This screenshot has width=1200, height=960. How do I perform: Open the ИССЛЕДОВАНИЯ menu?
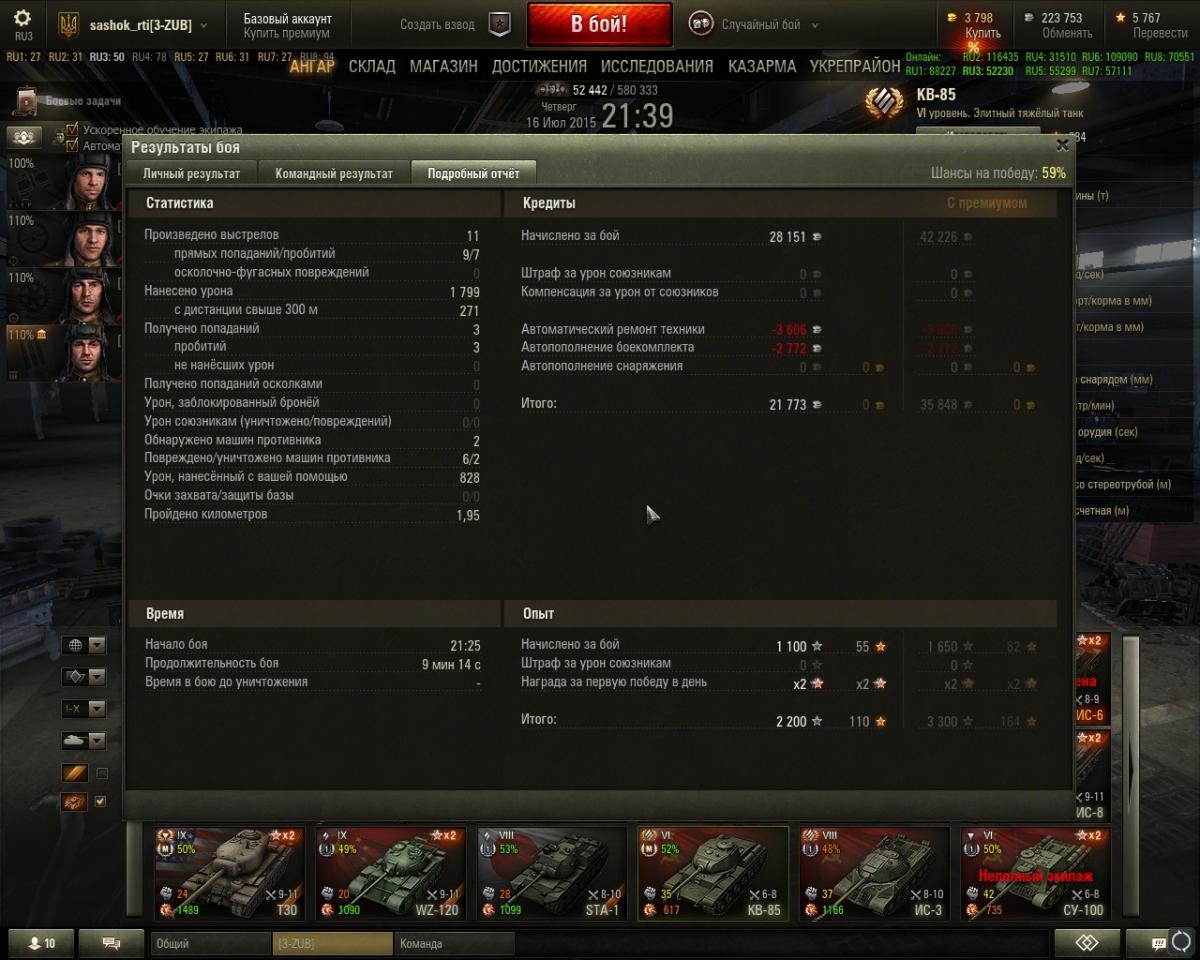tap(657, 66)
